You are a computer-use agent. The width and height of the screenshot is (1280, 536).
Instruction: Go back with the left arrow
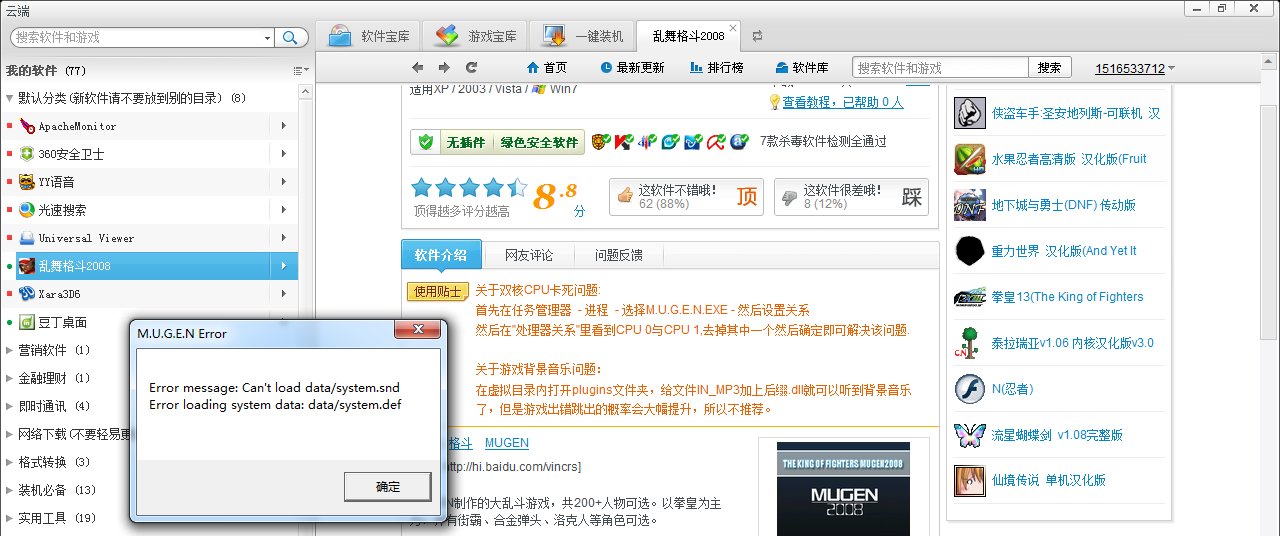[418, 68]
